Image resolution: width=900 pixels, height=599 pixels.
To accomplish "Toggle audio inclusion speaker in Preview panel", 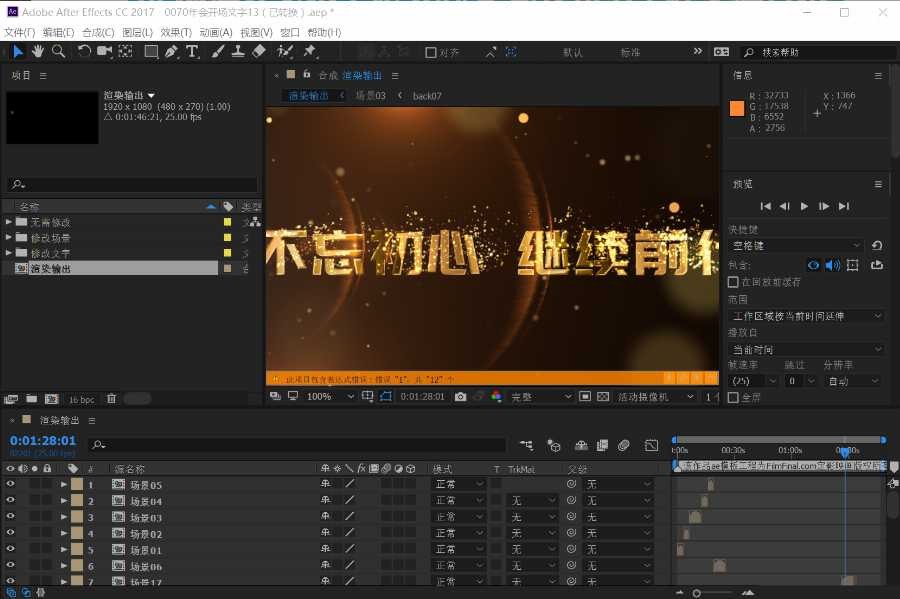I will tap(833, 265).
